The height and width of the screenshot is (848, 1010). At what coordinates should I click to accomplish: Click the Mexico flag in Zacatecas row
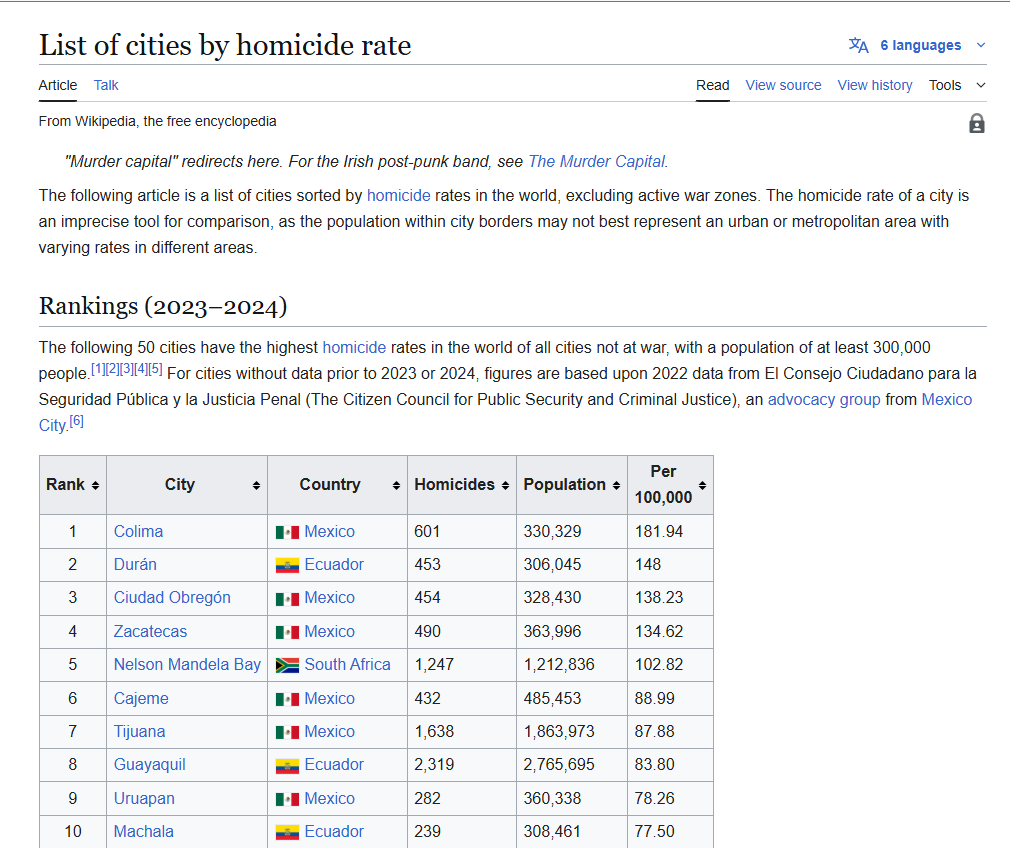[x=287, y=632]
